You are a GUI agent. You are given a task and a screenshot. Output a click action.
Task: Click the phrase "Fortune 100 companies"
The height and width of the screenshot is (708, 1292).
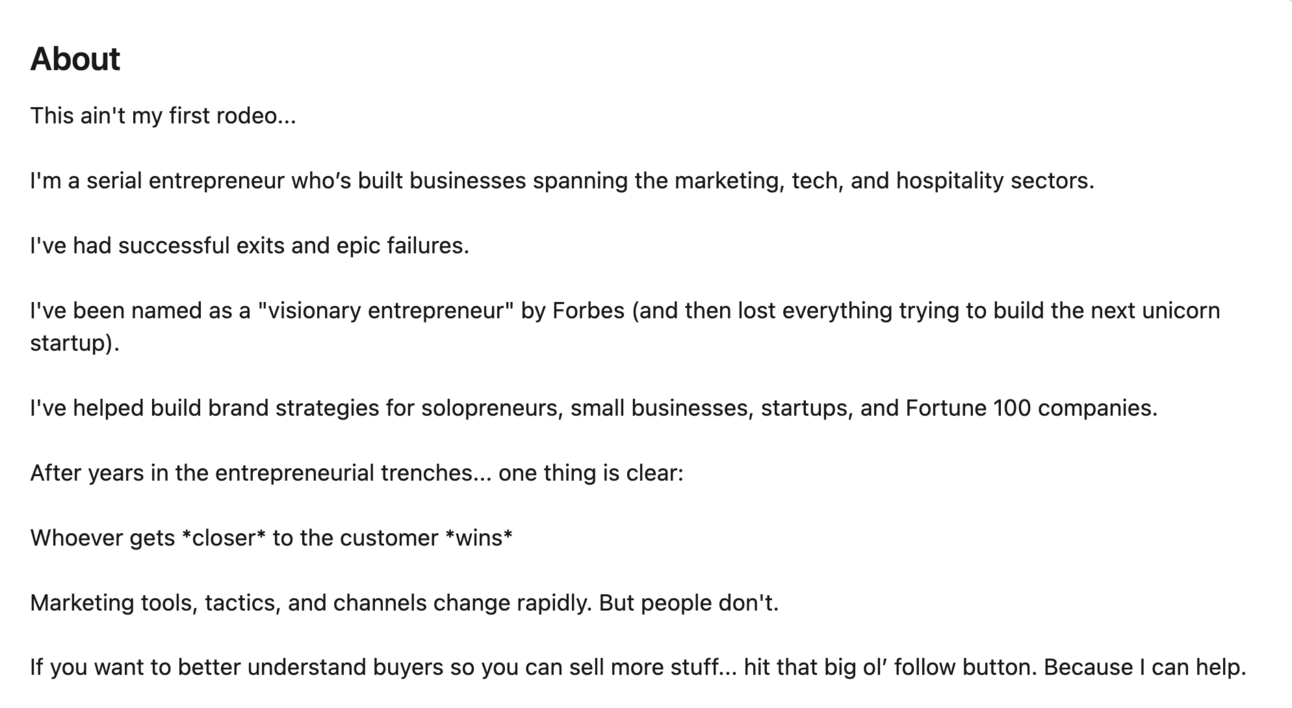1030,408
